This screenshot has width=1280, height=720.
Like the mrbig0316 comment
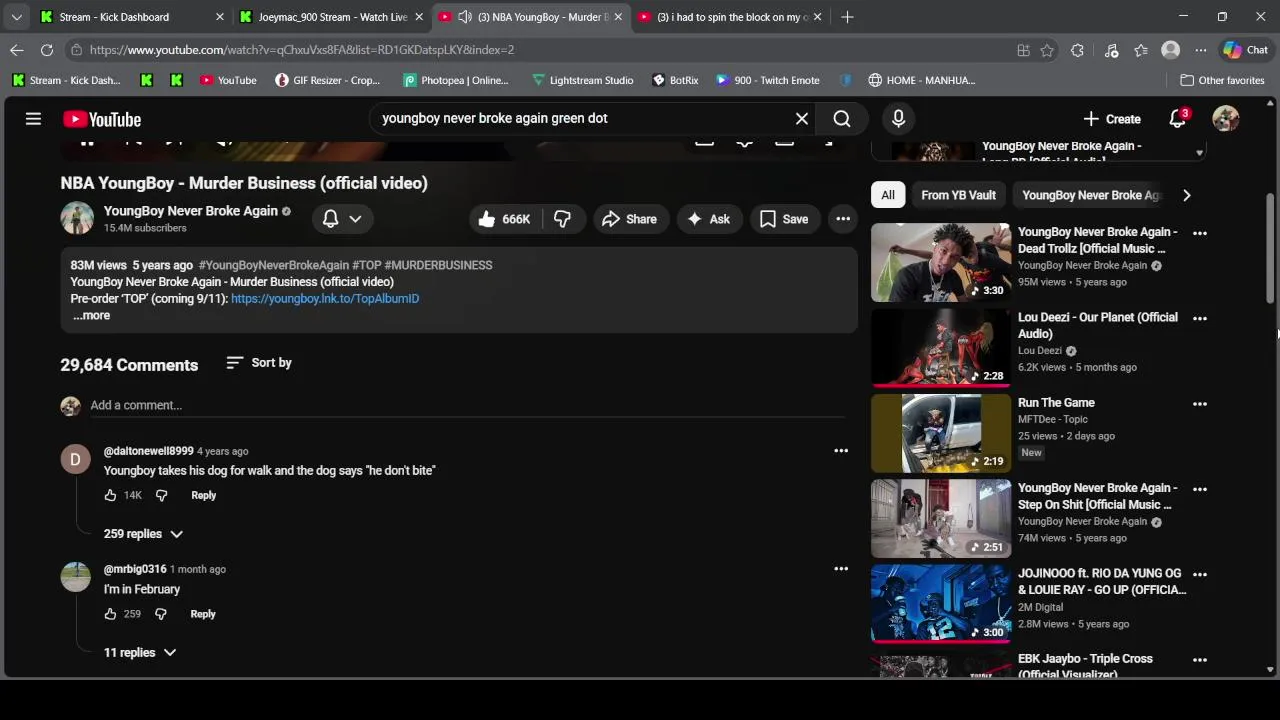[110, 614]
